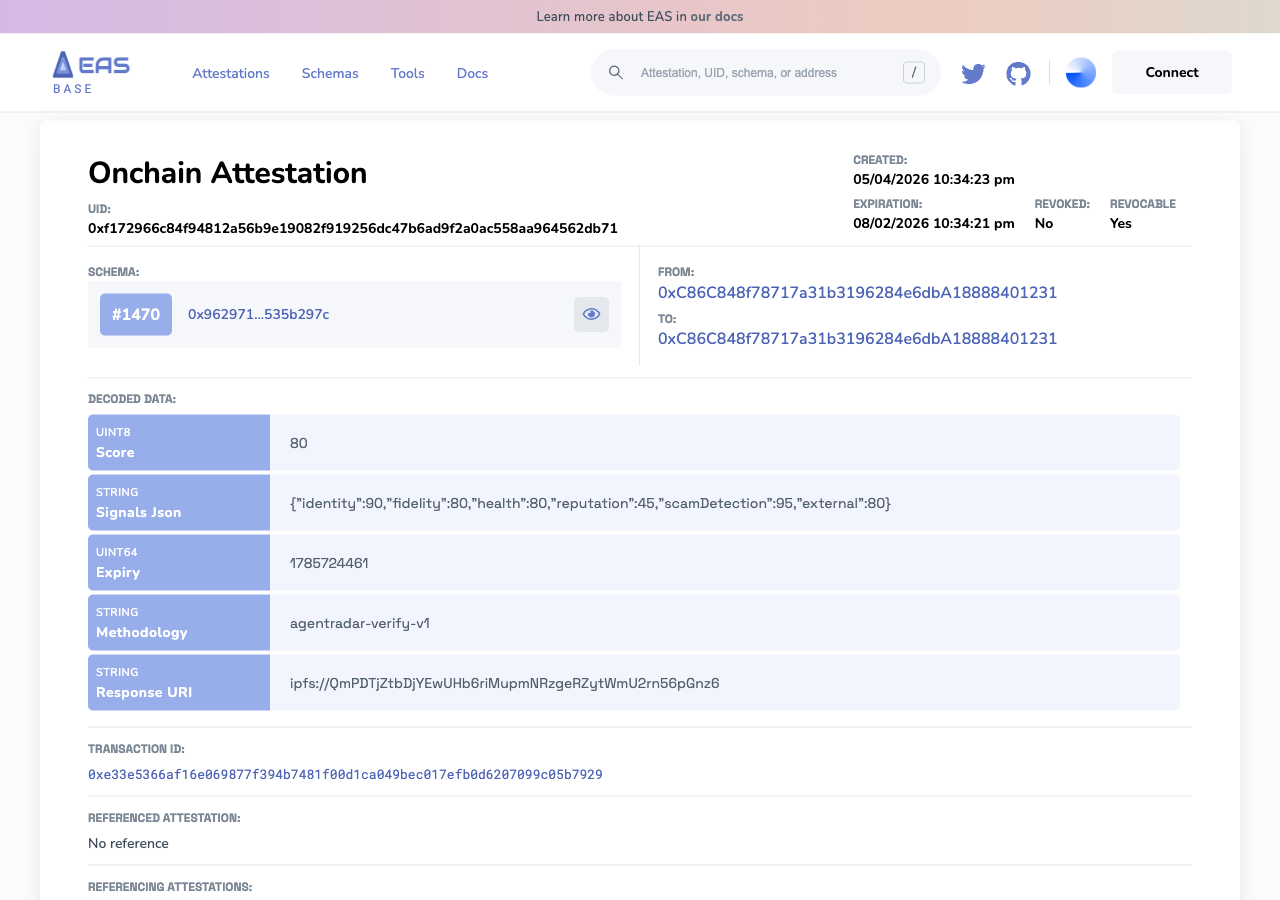Click the Connect button
Screen dimensions: 1280x900
(1172, 72)
